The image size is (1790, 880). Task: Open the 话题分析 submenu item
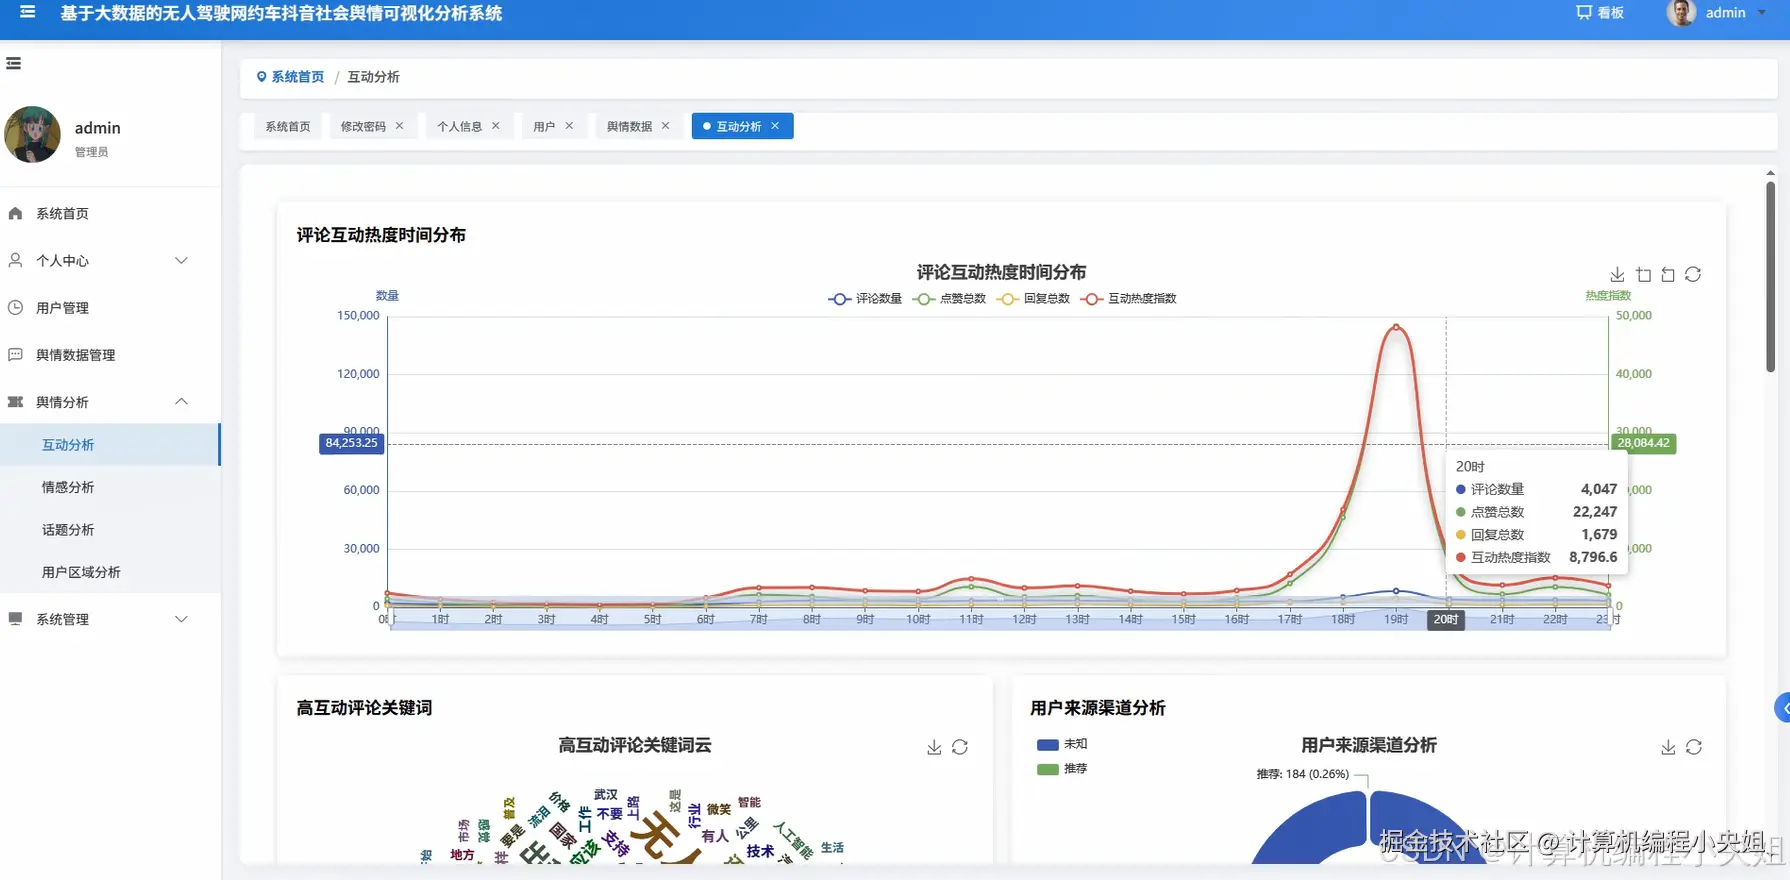[110, 529]
